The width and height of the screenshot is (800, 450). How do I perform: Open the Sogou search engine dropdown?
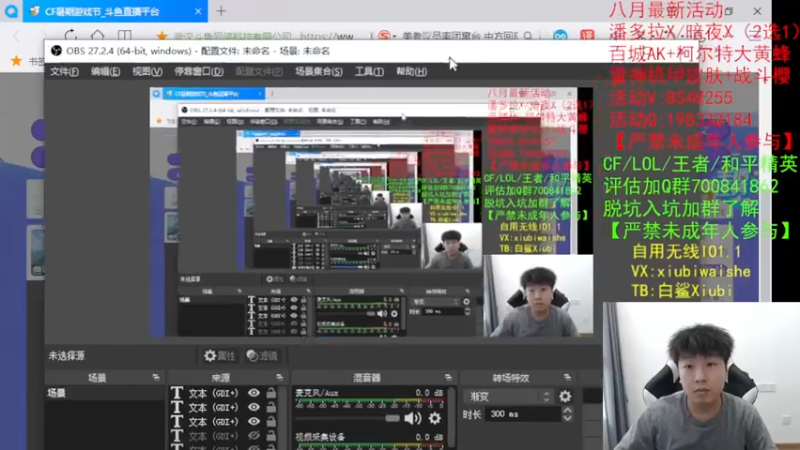(386, 36)
